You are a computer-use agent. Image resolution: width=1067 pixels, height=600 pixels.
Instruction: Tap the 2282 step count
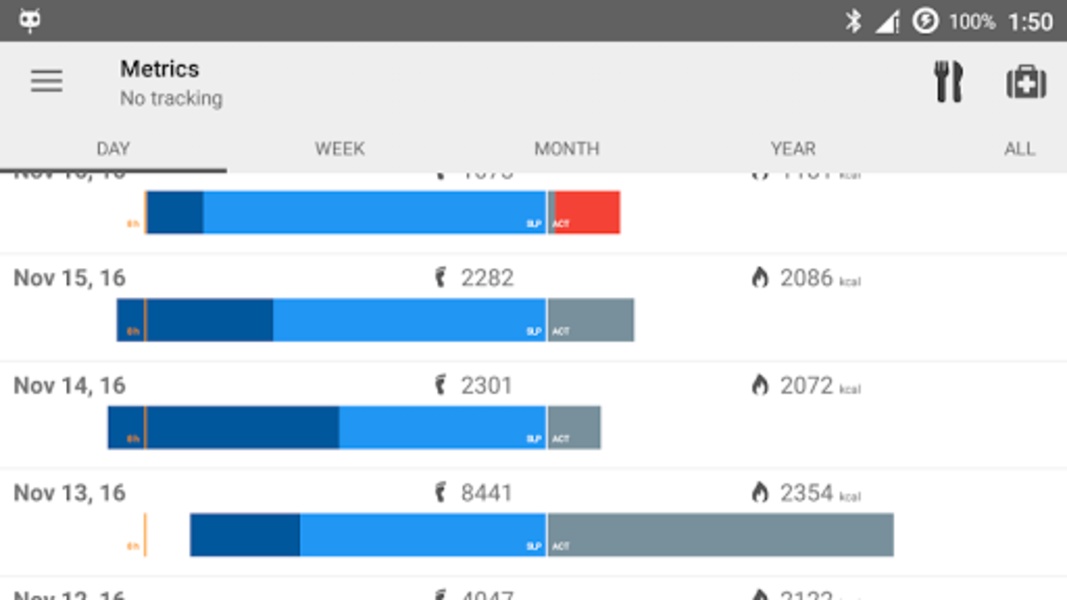[487, 278]
